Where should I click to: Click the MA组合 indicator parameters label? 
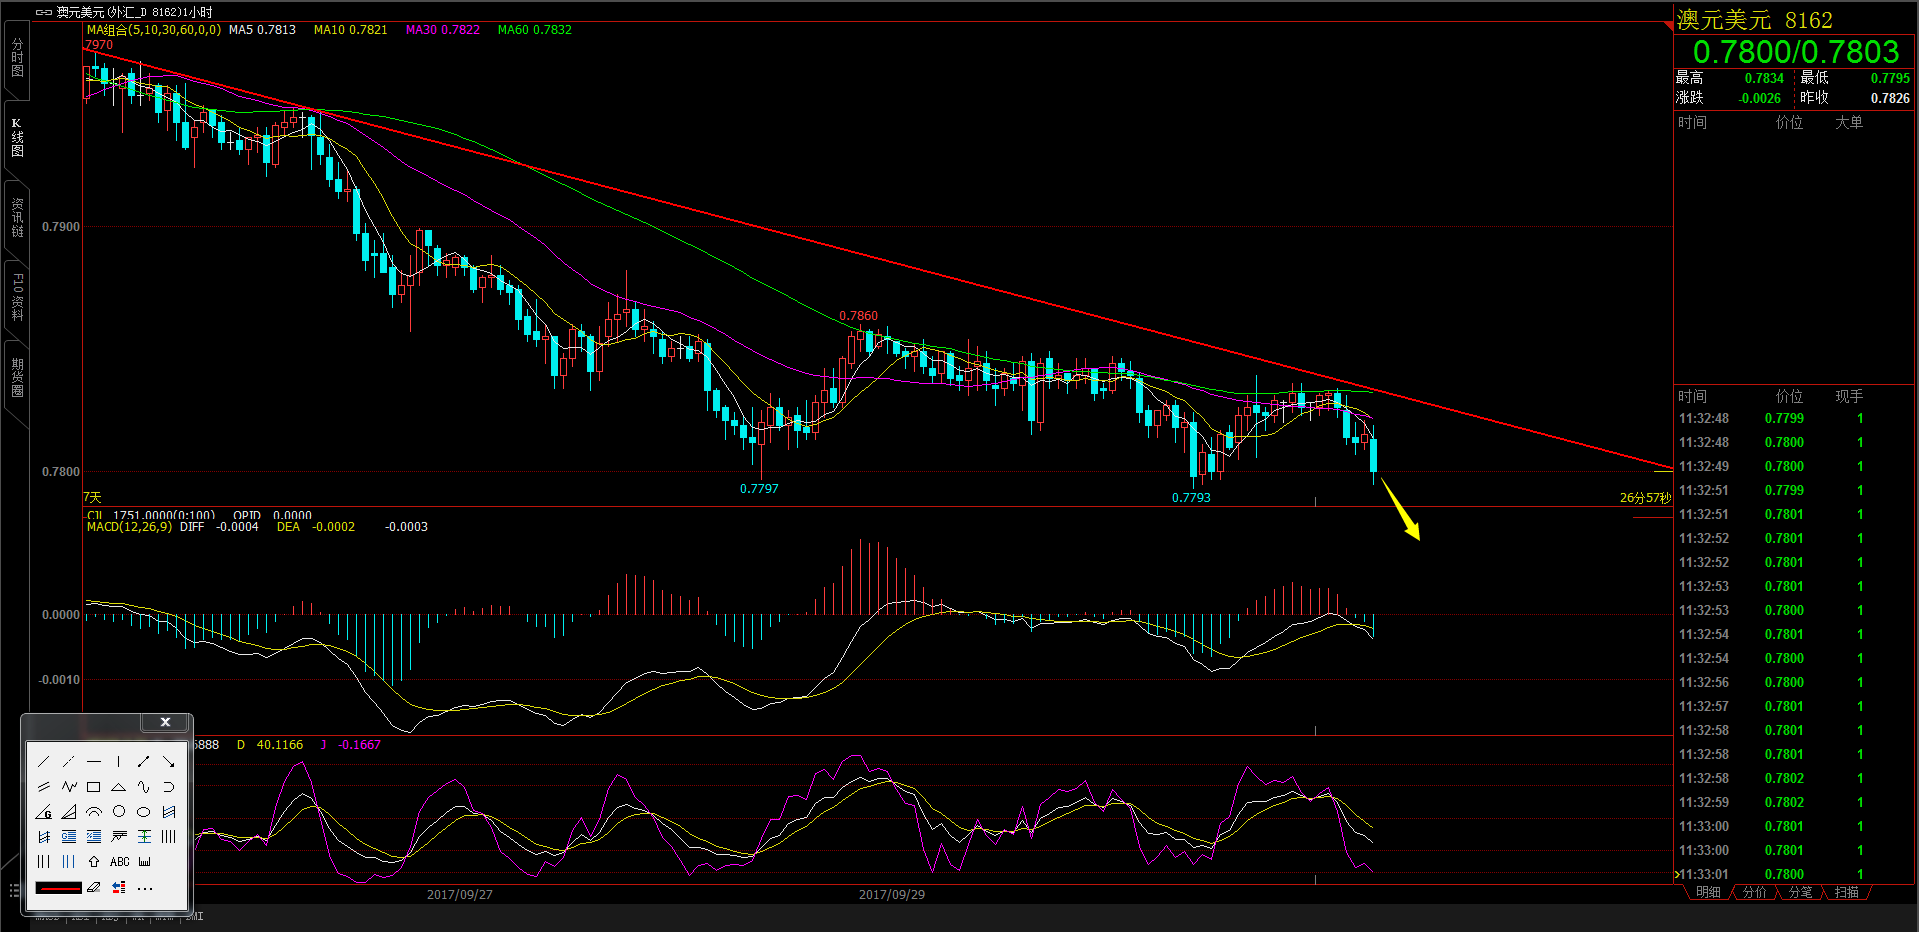(x=154, y=30)
